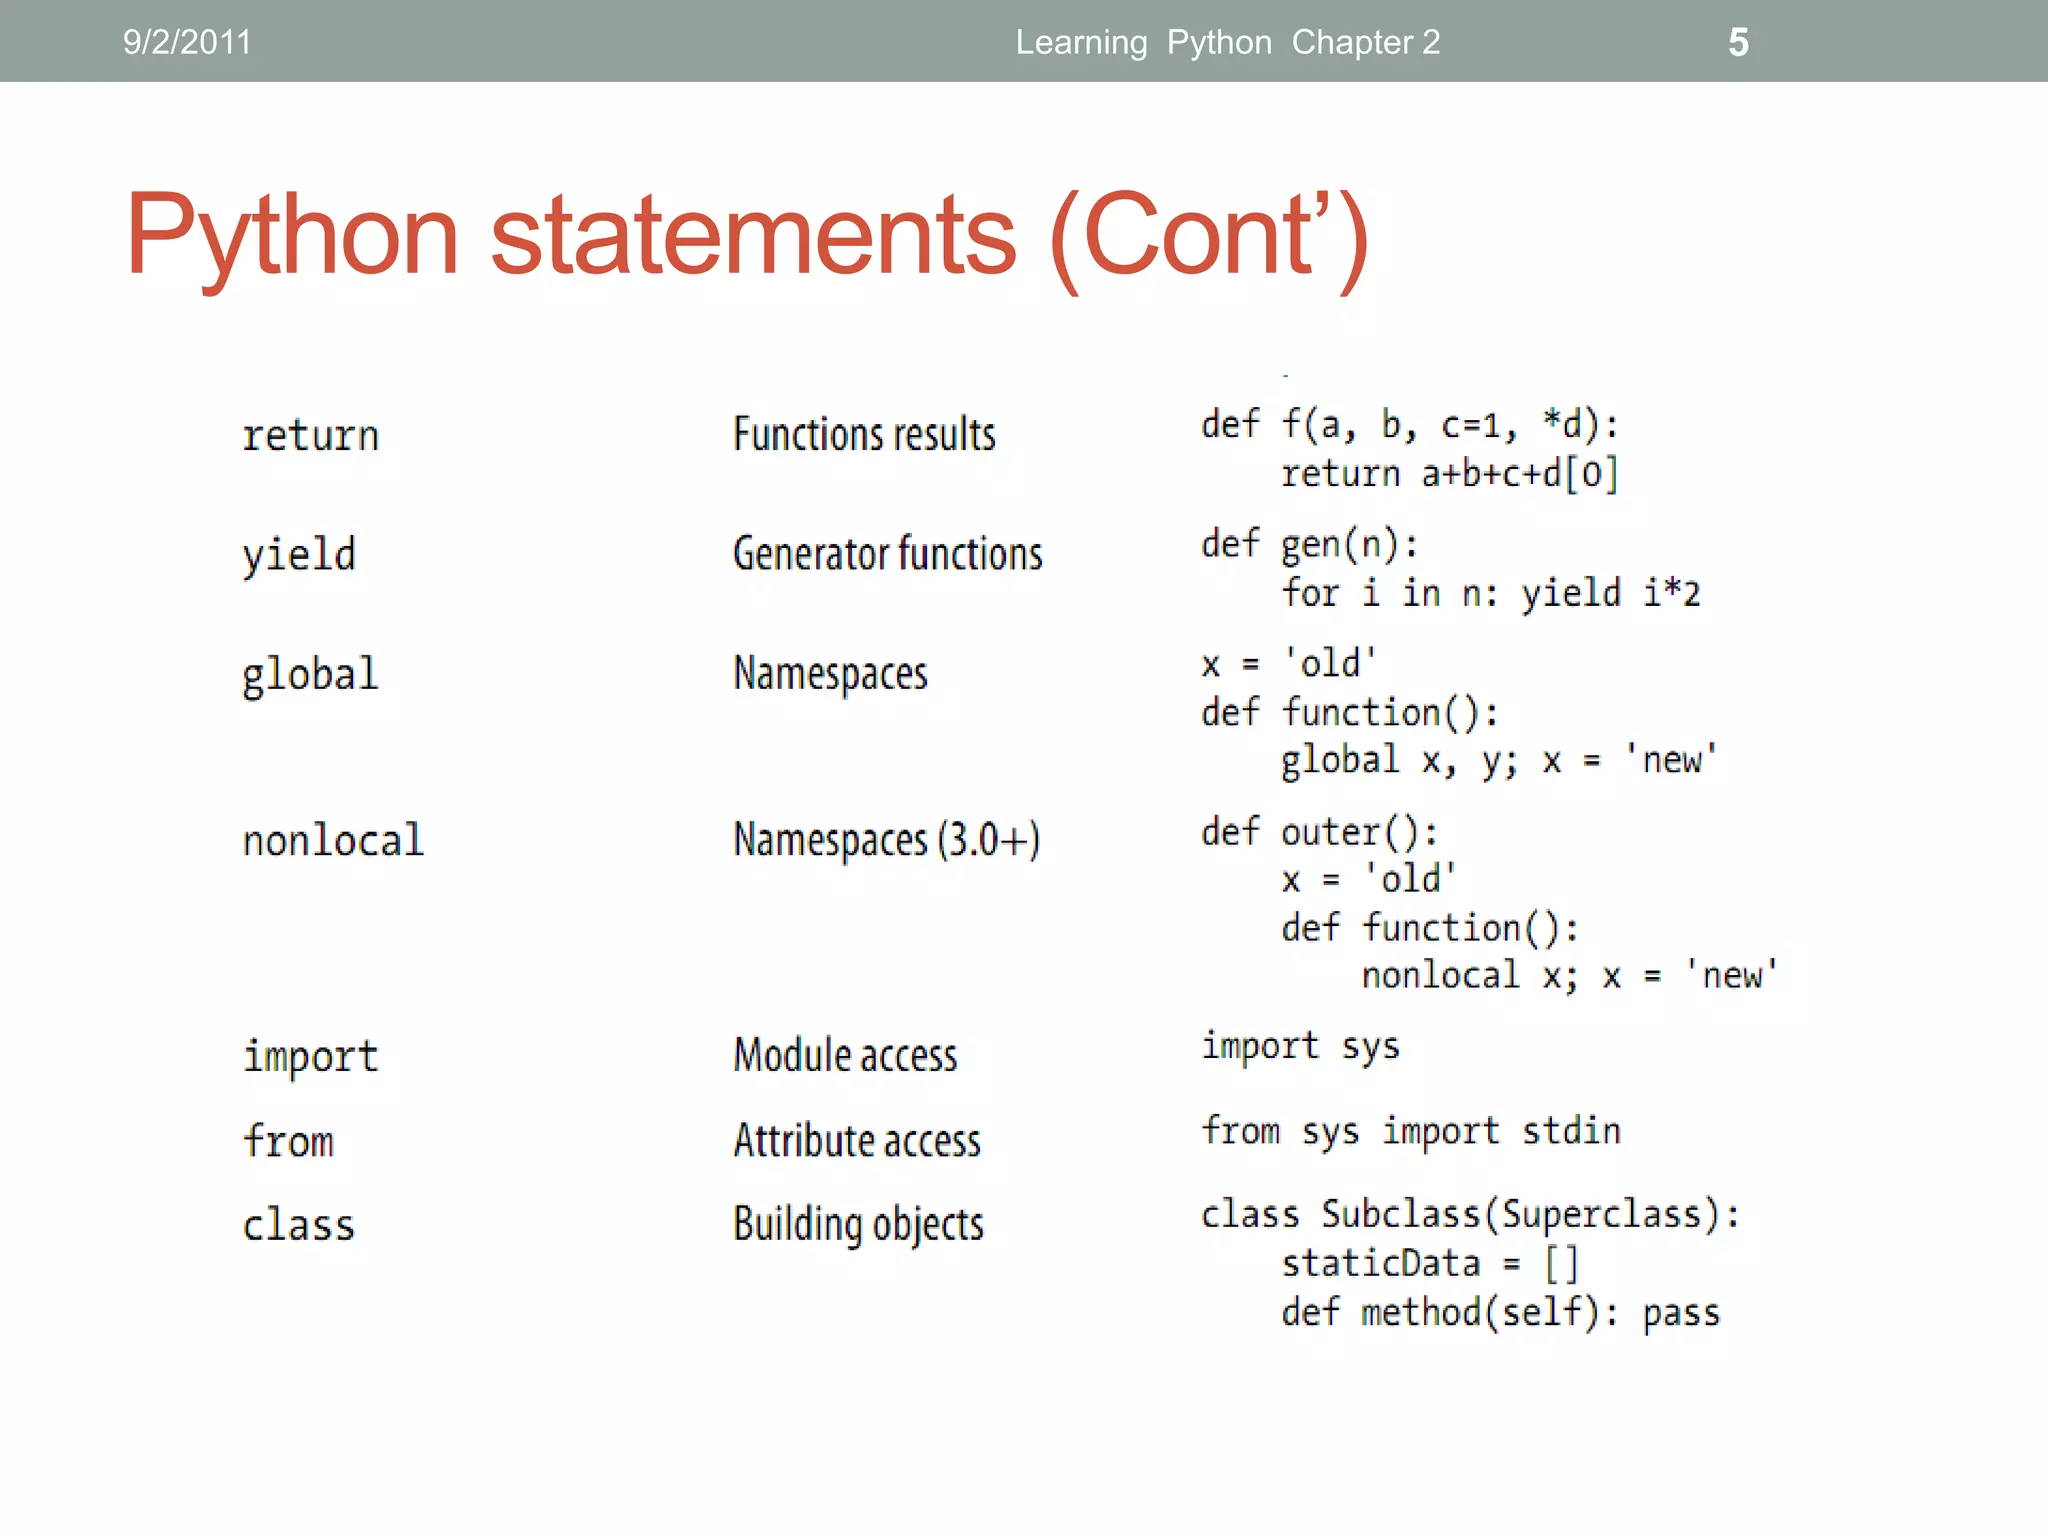2048x1536 pixels.
Task: Click the 'global' statement keyword
Action: pos(310,675)
